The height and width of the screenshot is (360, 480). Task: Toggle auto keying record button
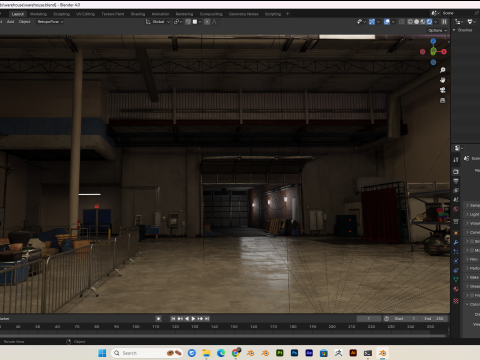(x=158, y=319)
